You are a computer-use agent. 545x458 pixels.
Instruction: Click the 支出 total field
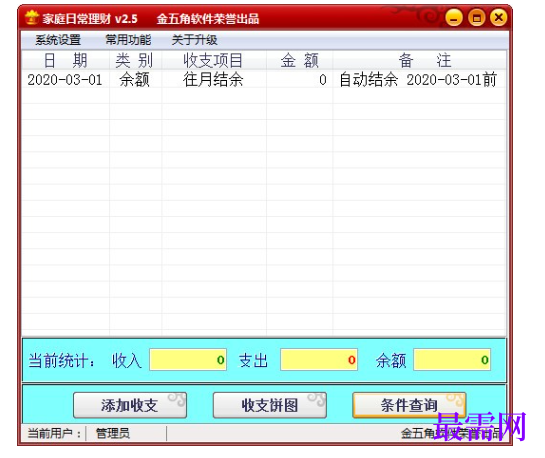[x=319, y=360]
